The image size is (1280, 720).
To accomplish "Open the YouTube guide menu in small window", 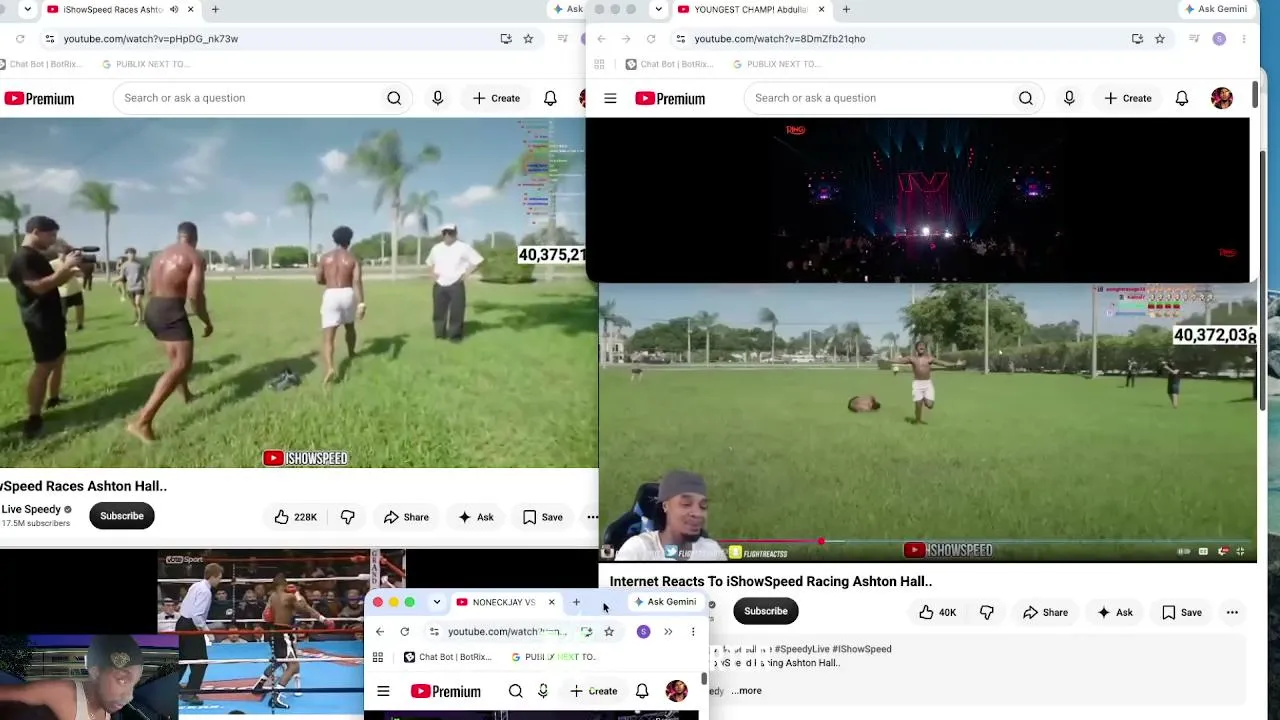I will point(383,691).
